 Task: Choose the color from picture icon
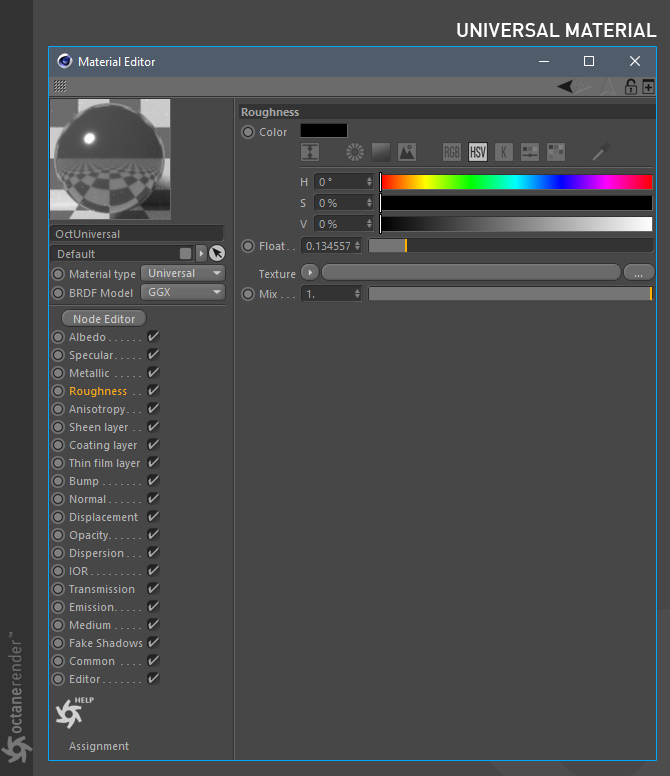click(407, 152)
